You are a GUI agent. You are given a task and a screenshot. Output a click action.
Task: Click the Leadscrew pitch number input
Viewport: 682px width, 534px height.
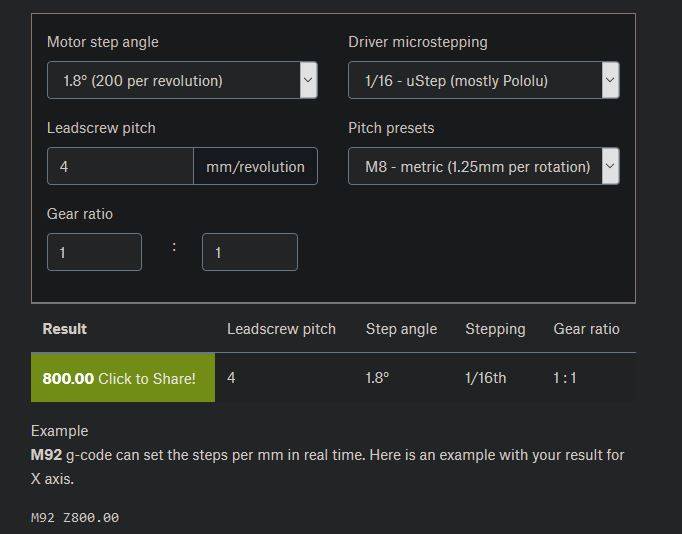(120, 166)
